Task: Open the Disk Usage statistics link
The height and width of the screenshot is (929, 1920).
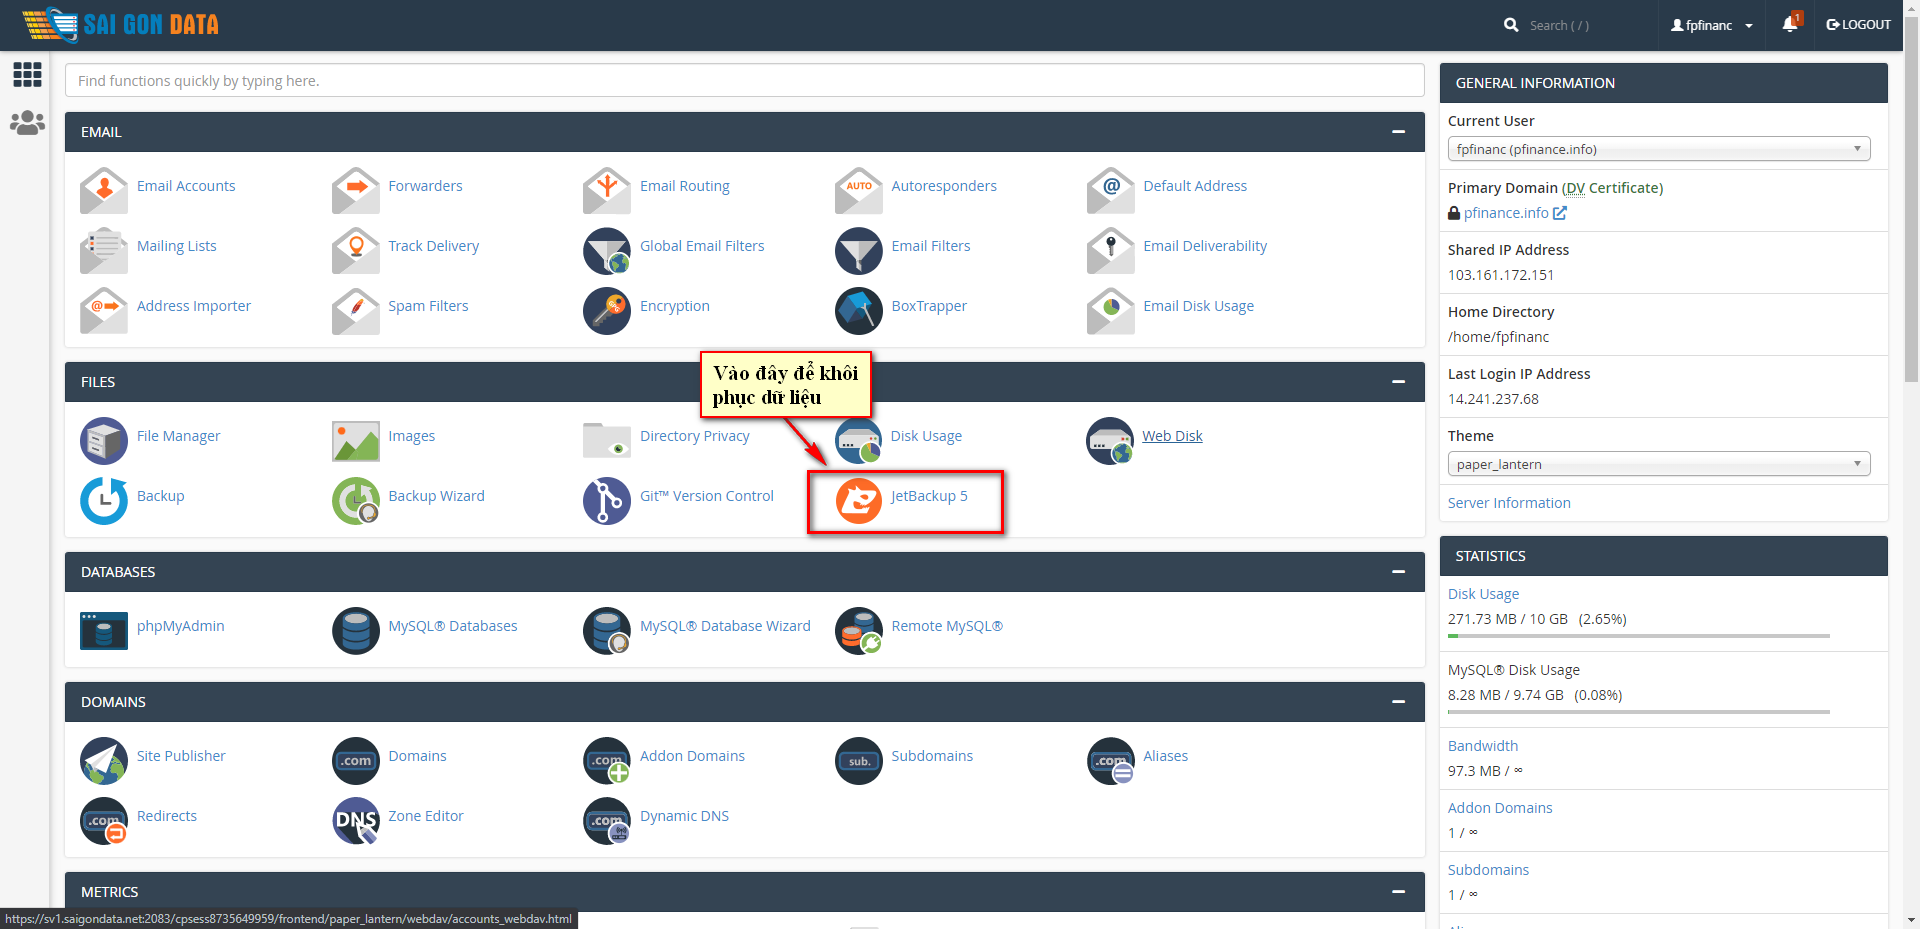Action: tap(1483, 594)
